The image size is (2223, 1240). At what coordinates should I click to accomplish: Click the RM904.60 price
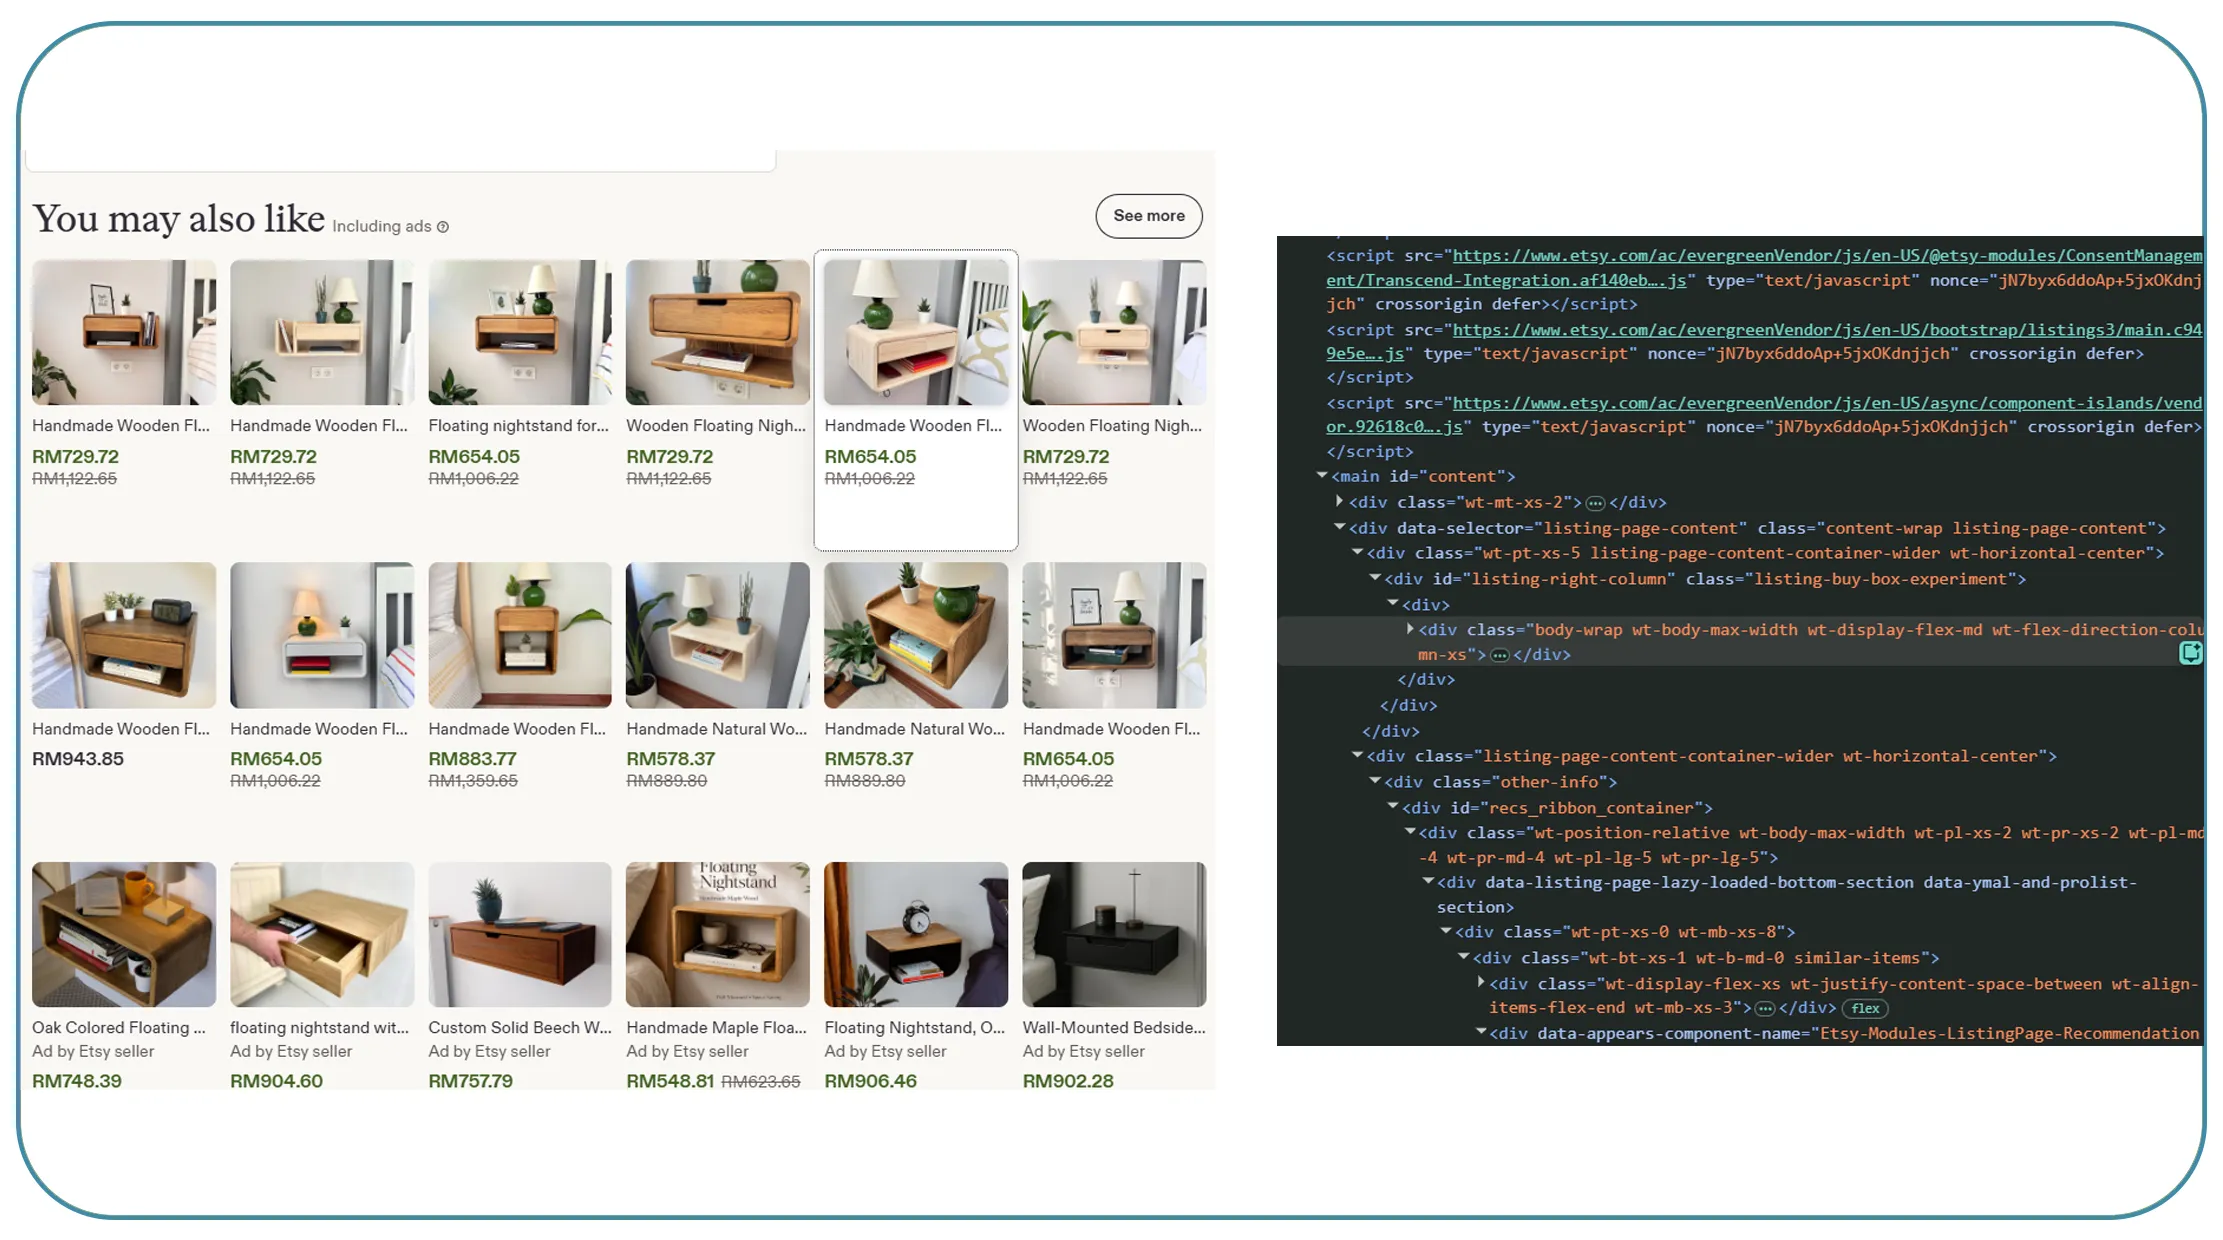point(276,1081)
